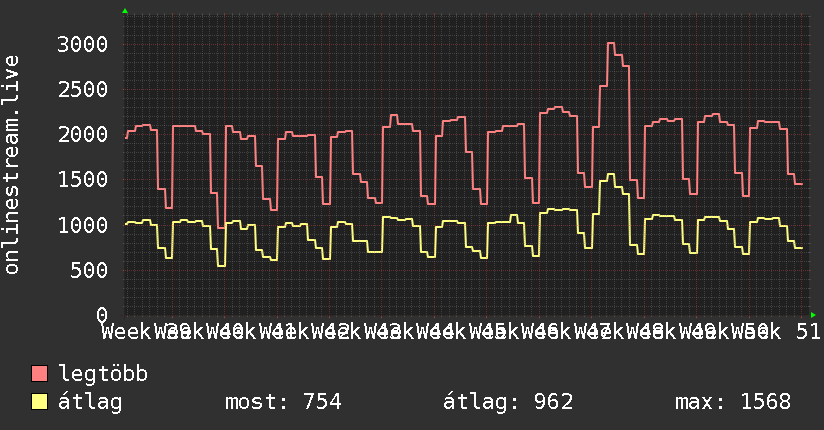Click the 2500 y-axis label
This screenshot has height=430, width=824.
pyautogui.click(x=83, y=89)
